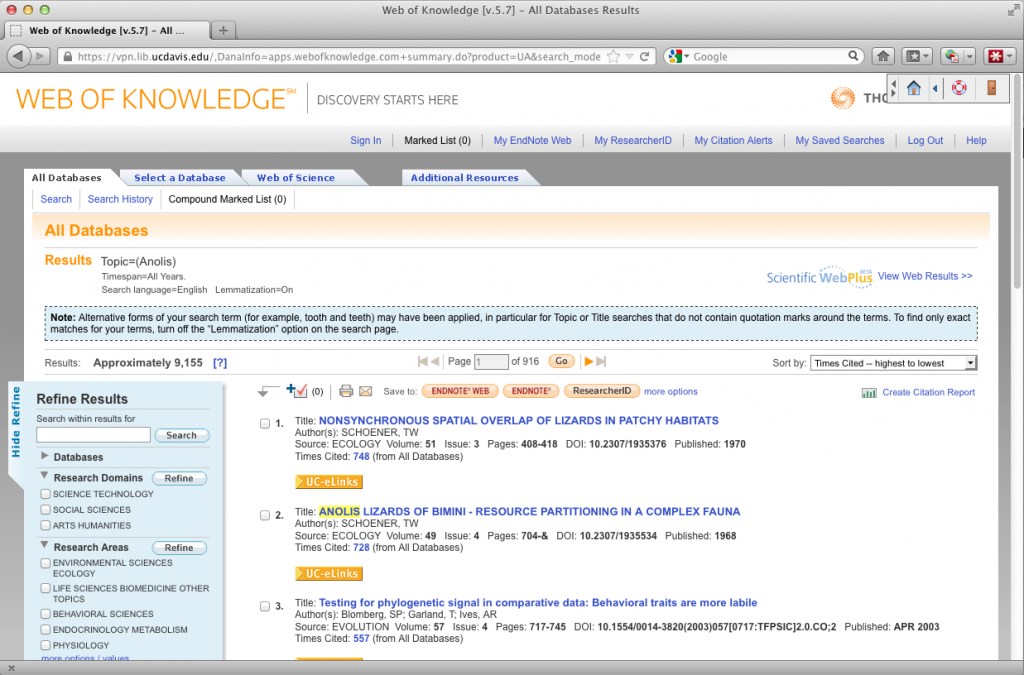This screenshot has height=675, width=1024.
Task: Click the browser forward arrow button
Action: tap(40, 56)
